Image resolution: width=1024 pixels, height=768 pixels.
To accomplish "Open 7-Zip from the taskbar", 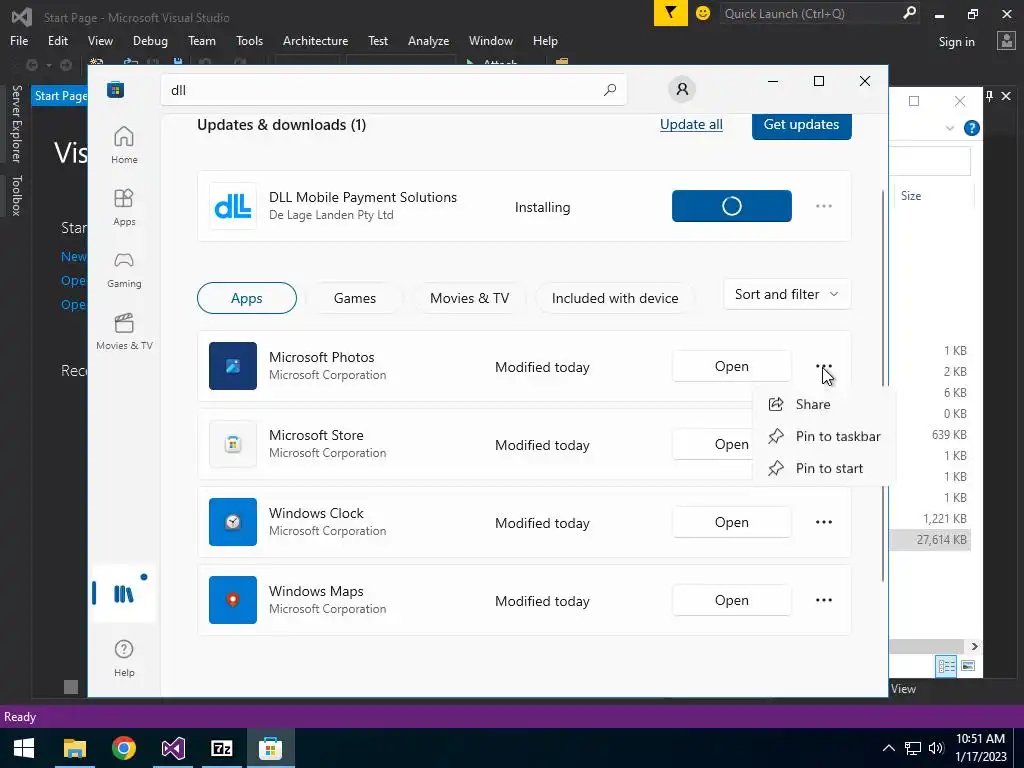I will pyautogui.click(x=221, y=748).
